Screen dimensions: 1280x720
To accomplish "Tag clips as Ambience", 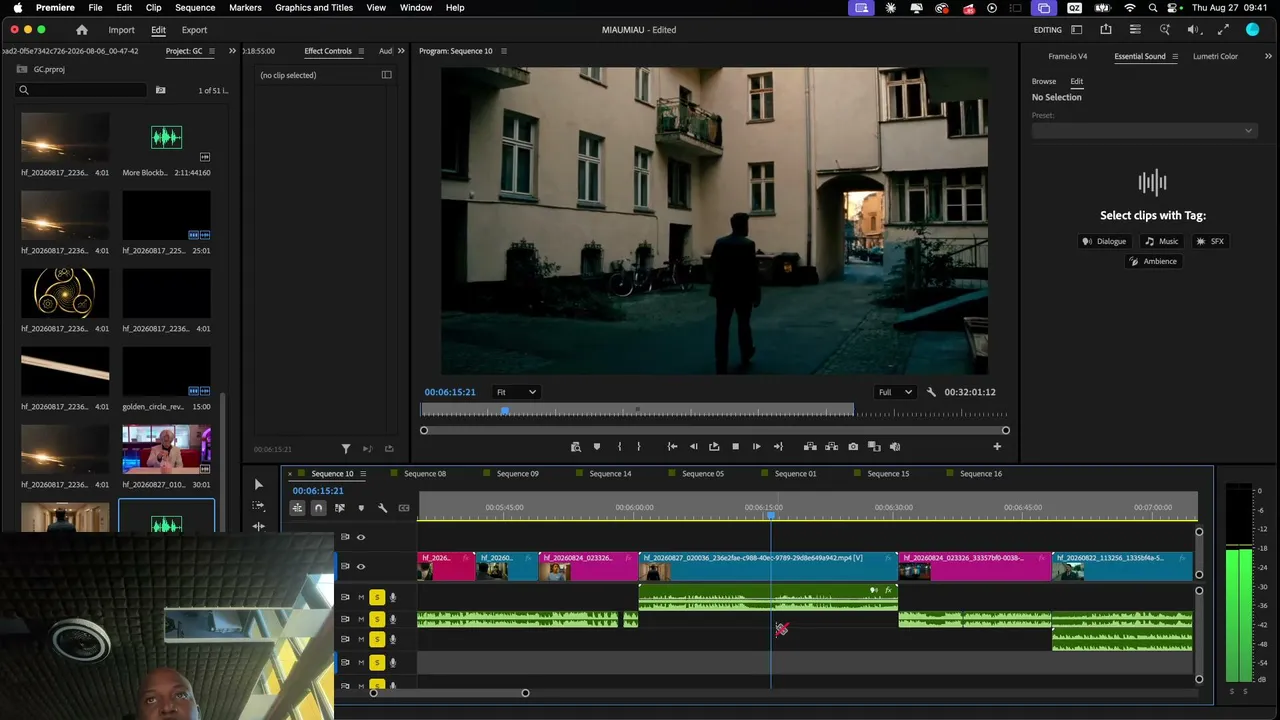I will point(1153,261).
